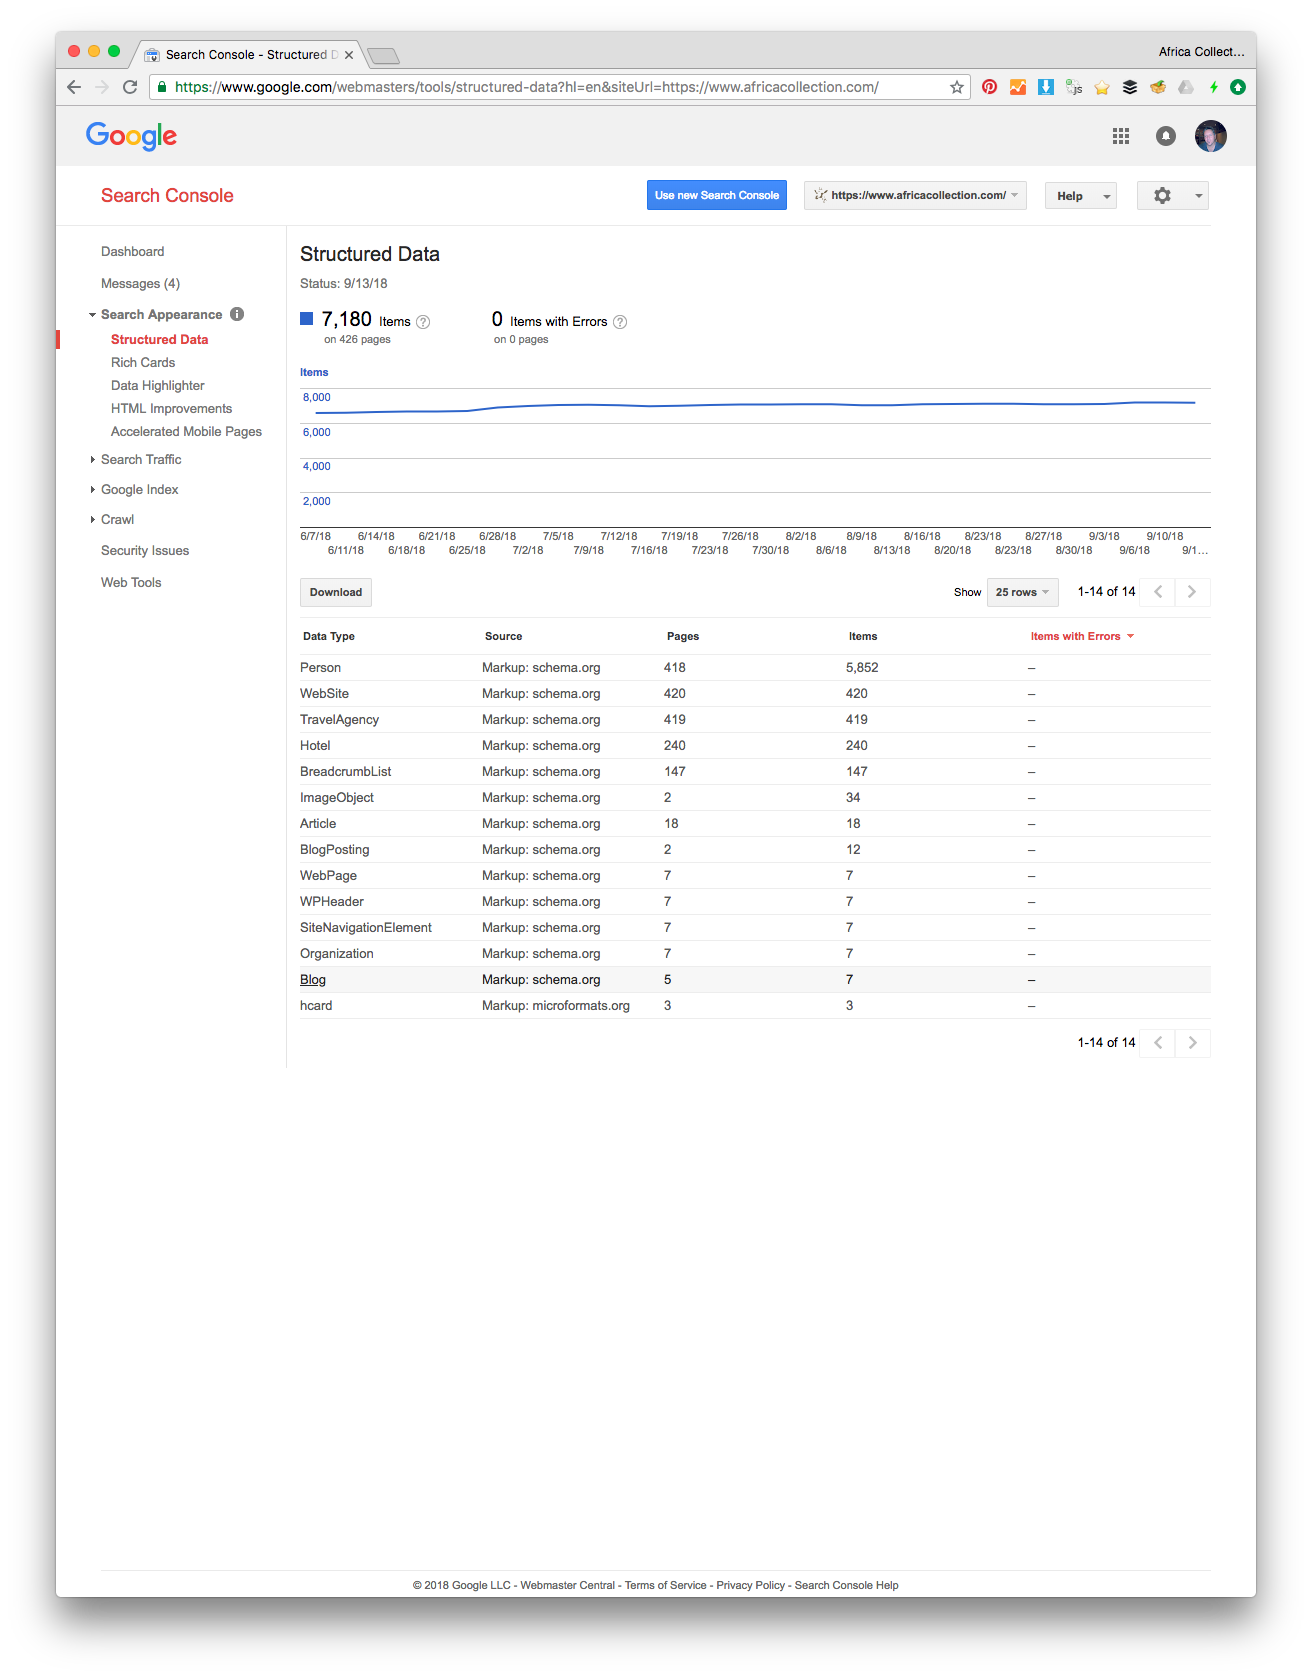
Task: Open the Google account avatar
Action: coord(1211,136)
